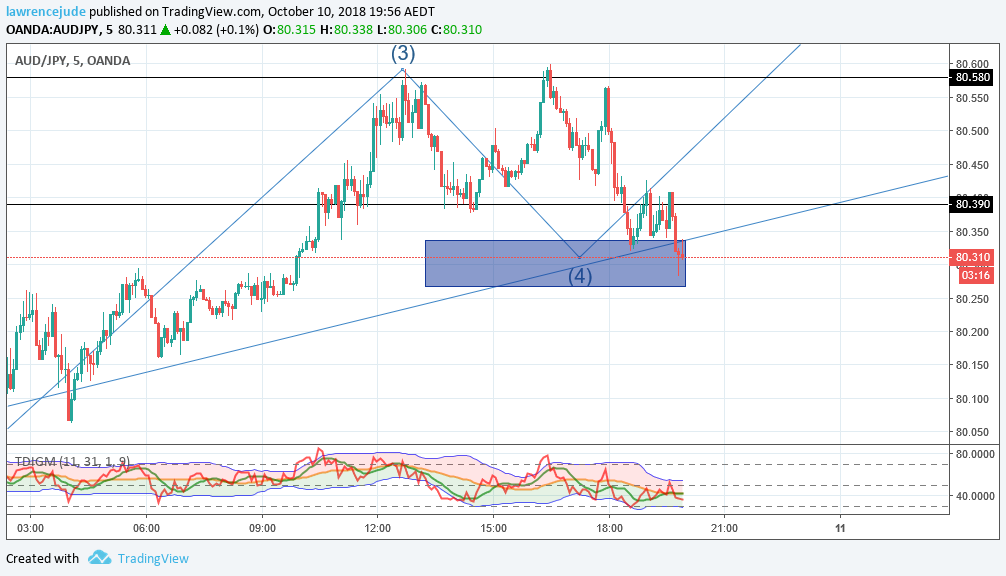This screenshot has height=576, width=1006.
Task: Click the current price 80.310 label
Action: click(973, 257)
